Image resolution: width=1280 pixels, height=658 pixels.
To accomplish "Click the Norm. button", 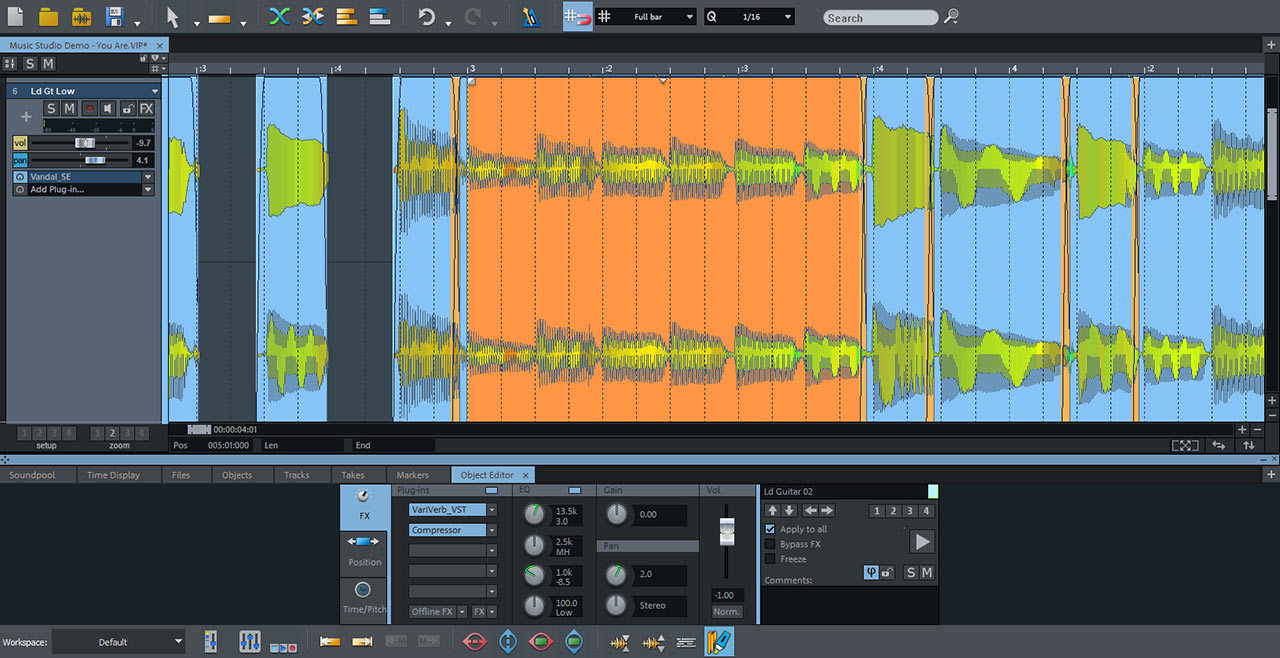I will tap(727, 611).
